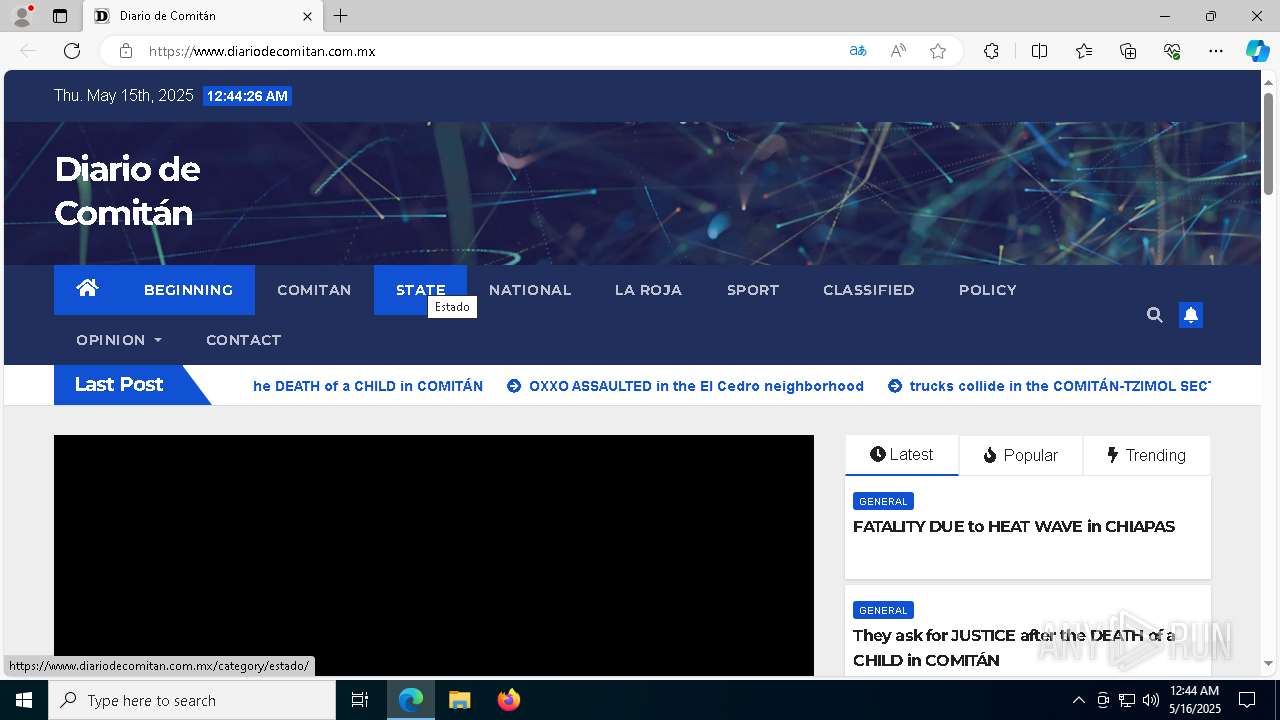Click the home icon in navigation bar
The image size is (1280, 720).
87,289
